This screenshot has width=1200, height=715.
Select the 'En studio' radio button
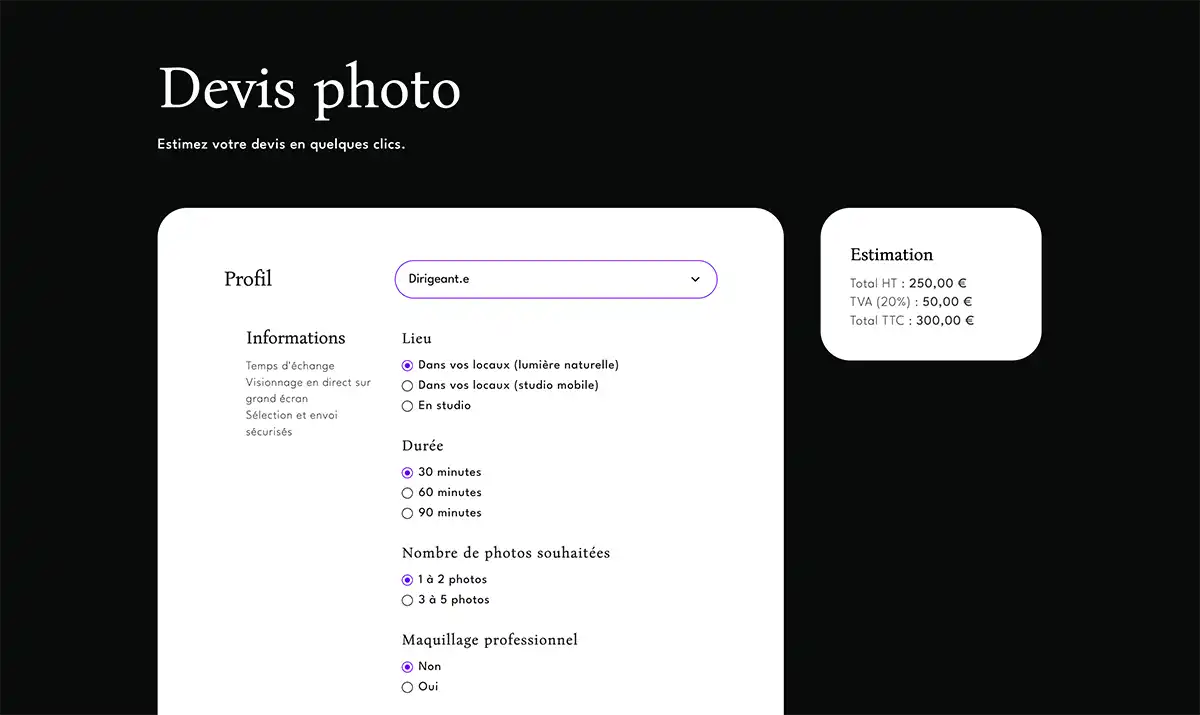(408, 406)
